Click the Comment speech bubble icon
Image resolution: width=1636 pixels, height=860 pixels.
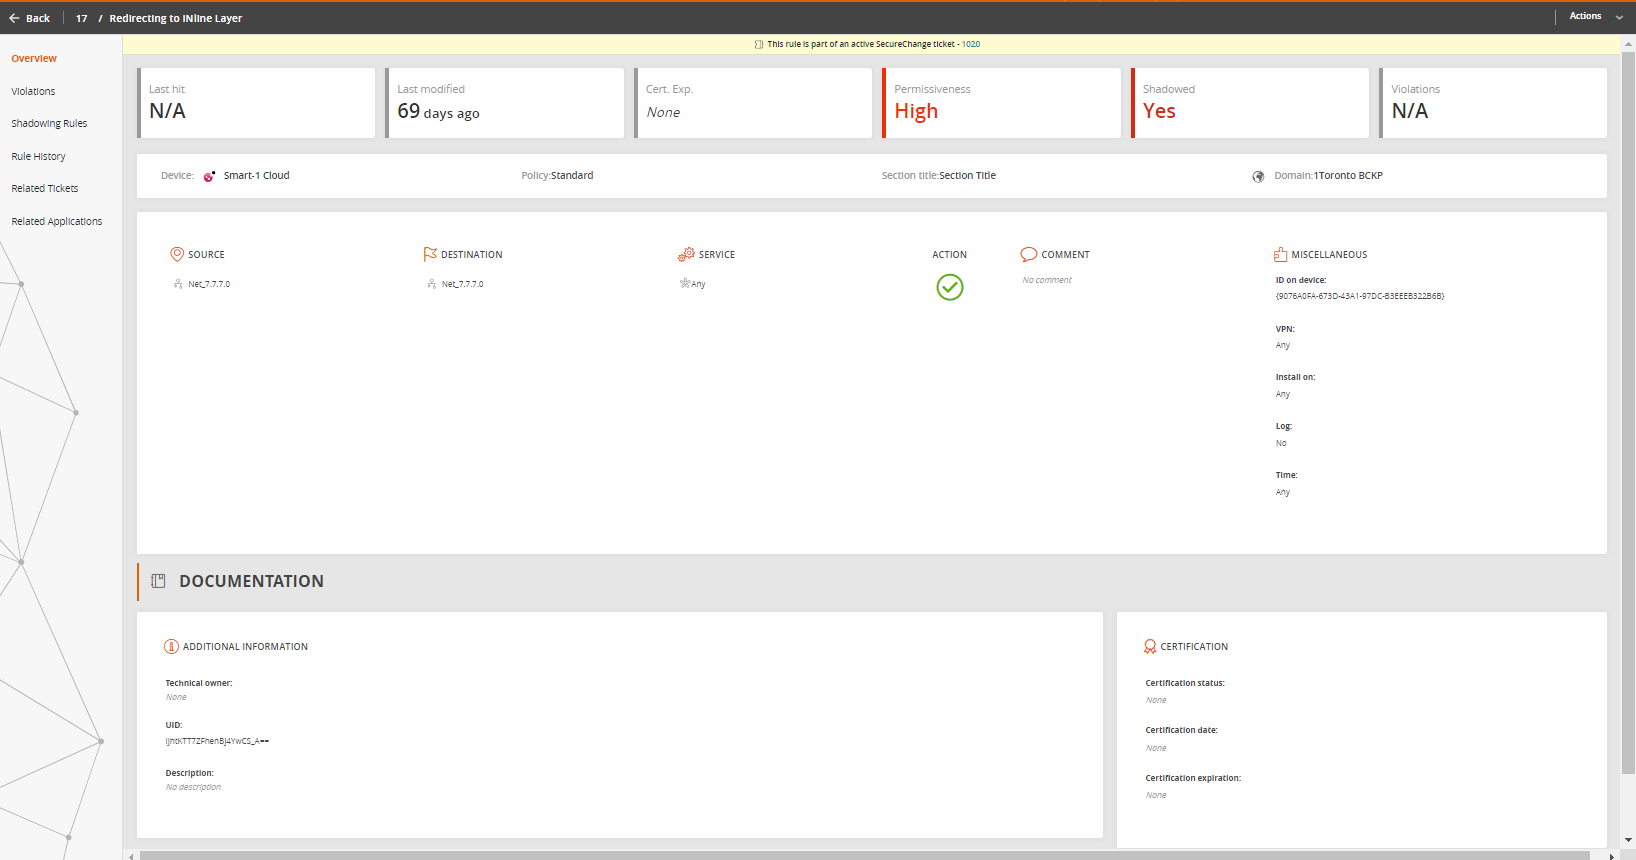(x=1028, y=254)
